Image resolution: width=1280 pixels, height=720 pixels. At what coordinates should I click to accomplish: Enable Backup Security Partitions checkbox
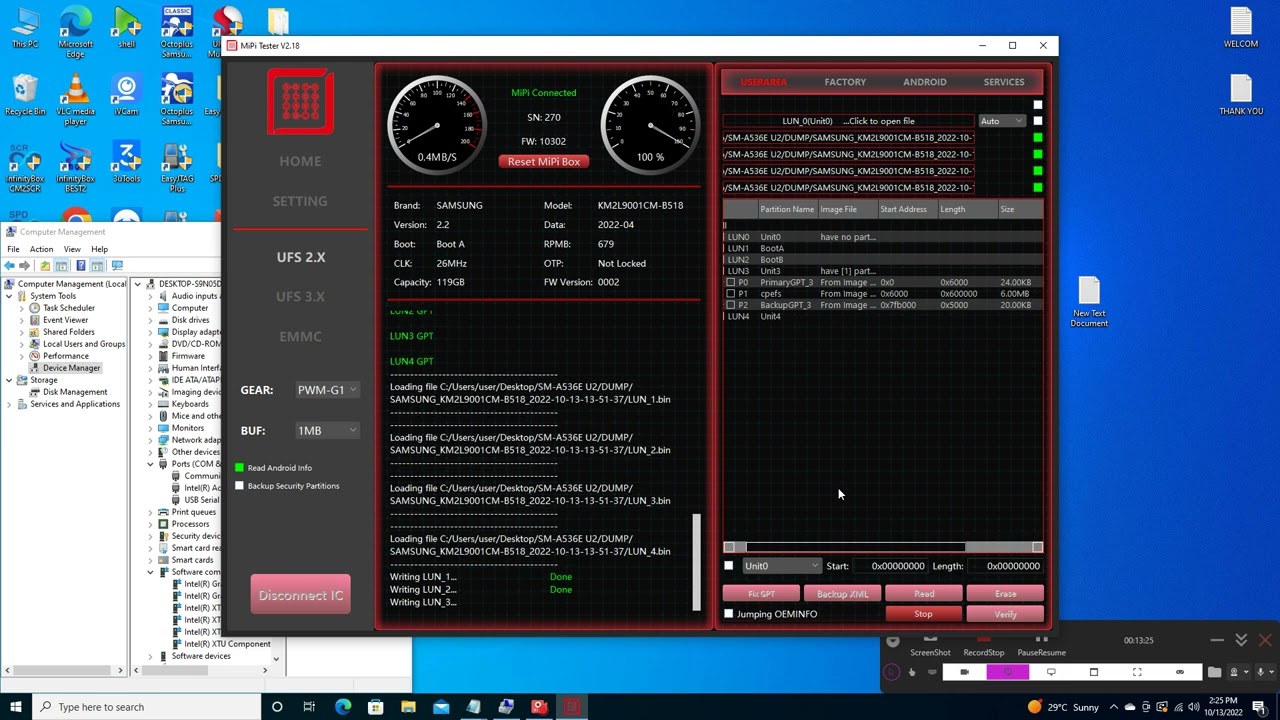click(x=239, y=486)
